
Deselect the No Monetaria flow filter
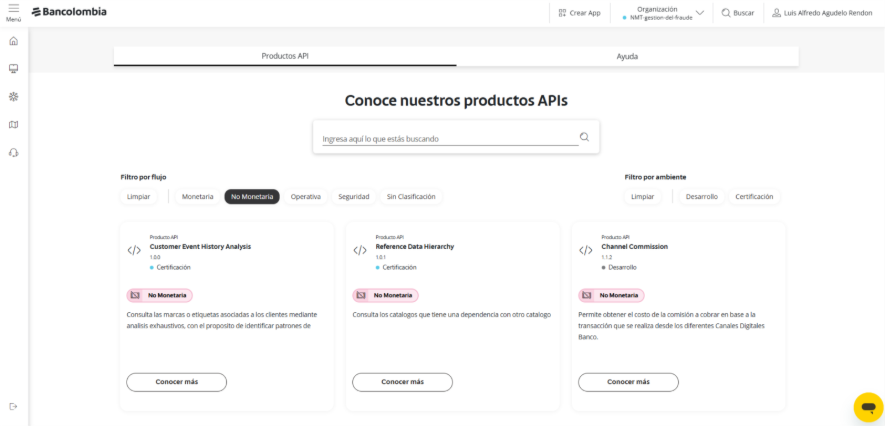coord(252,197)
